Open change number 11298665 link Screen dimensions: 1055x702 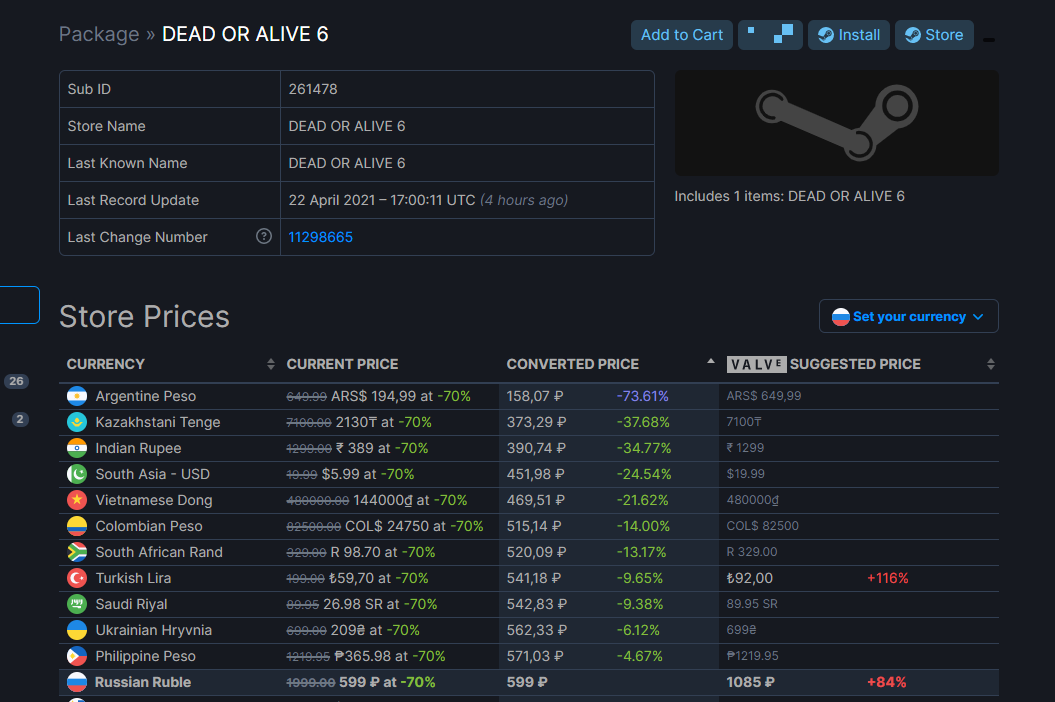coord(320,237)
